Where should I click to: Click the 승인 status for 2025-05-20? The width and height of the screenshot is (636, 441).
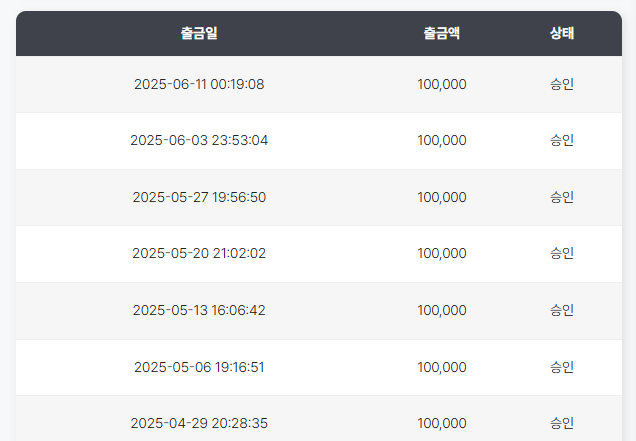tap(562, 253)
